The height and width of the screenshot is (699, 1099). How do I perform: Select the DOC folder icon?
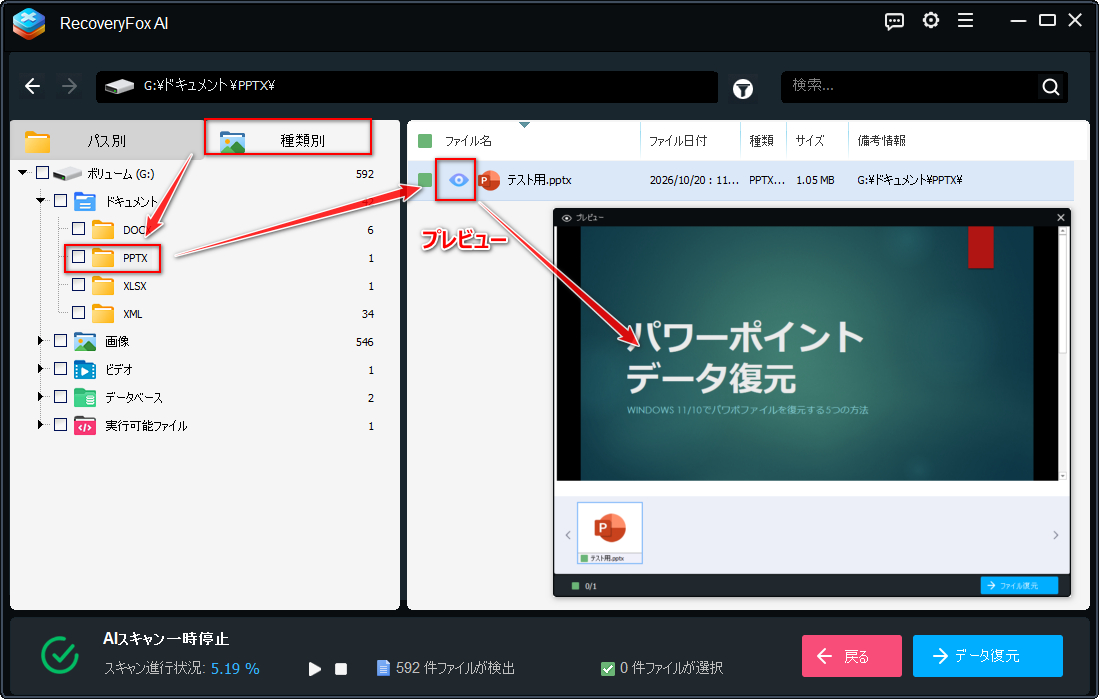point(103,230)
